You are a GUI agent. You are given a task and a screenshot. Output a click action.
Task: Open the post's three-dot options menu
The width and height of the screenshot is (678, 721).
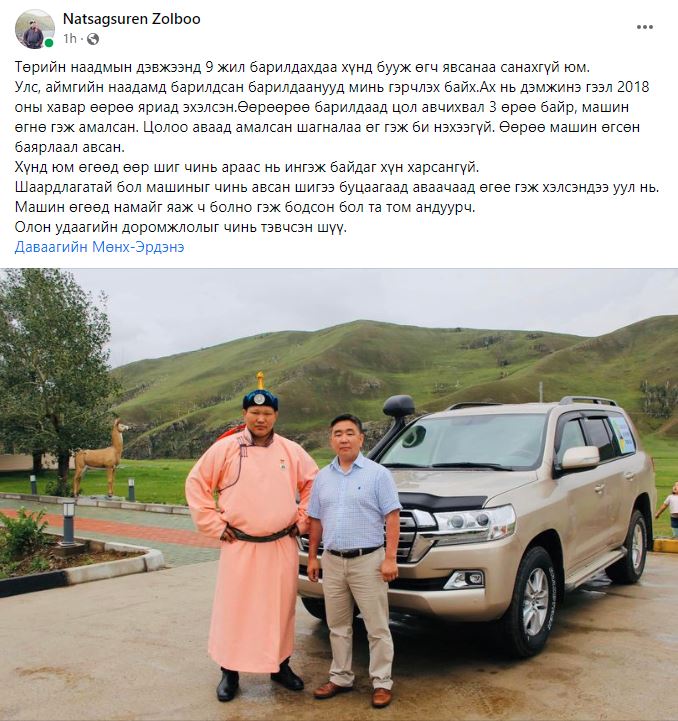pyautogui.click(x=644, y=27)
